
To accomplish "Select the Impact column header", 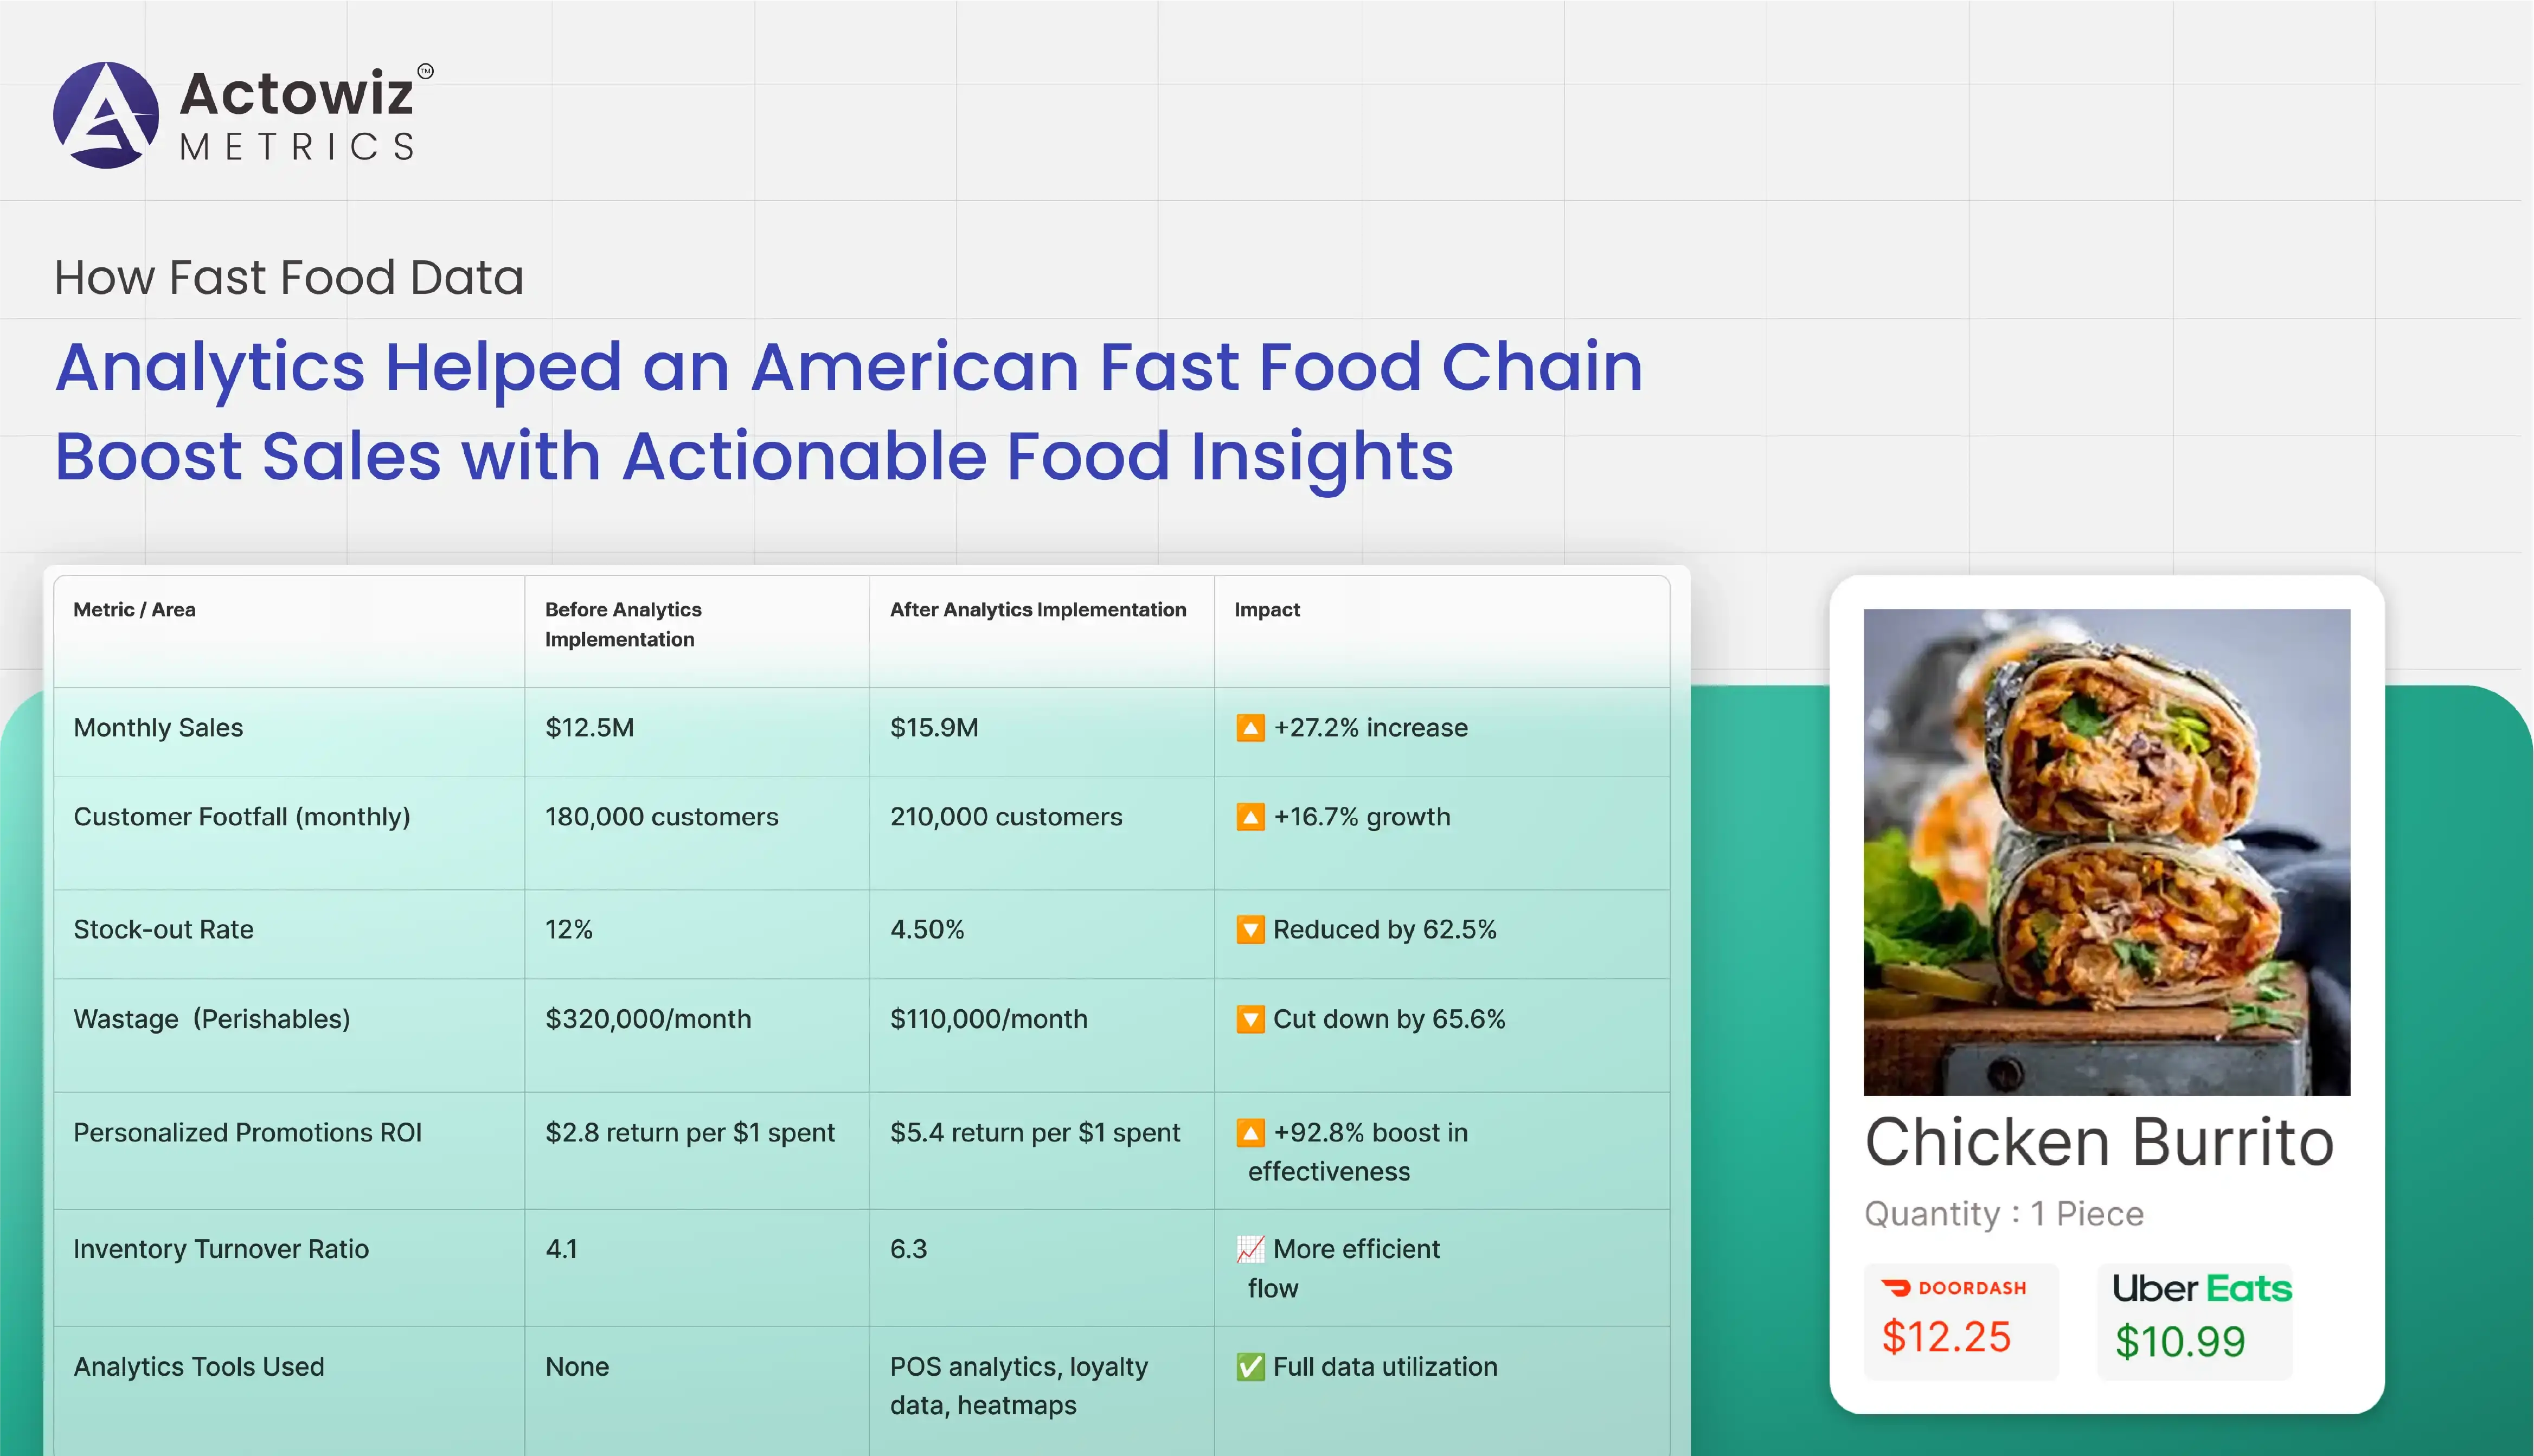I will pos(1267,610).
